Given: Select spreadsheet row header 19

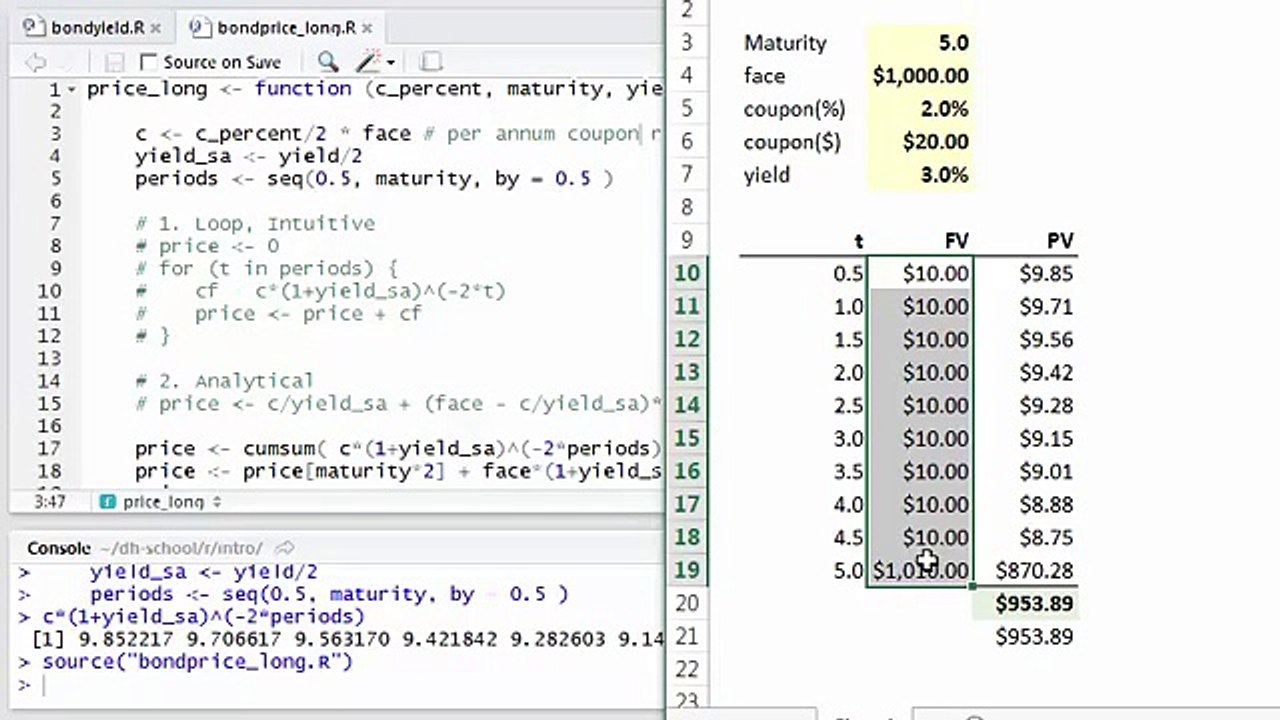Looking at the screenshot, I should 687,570.
